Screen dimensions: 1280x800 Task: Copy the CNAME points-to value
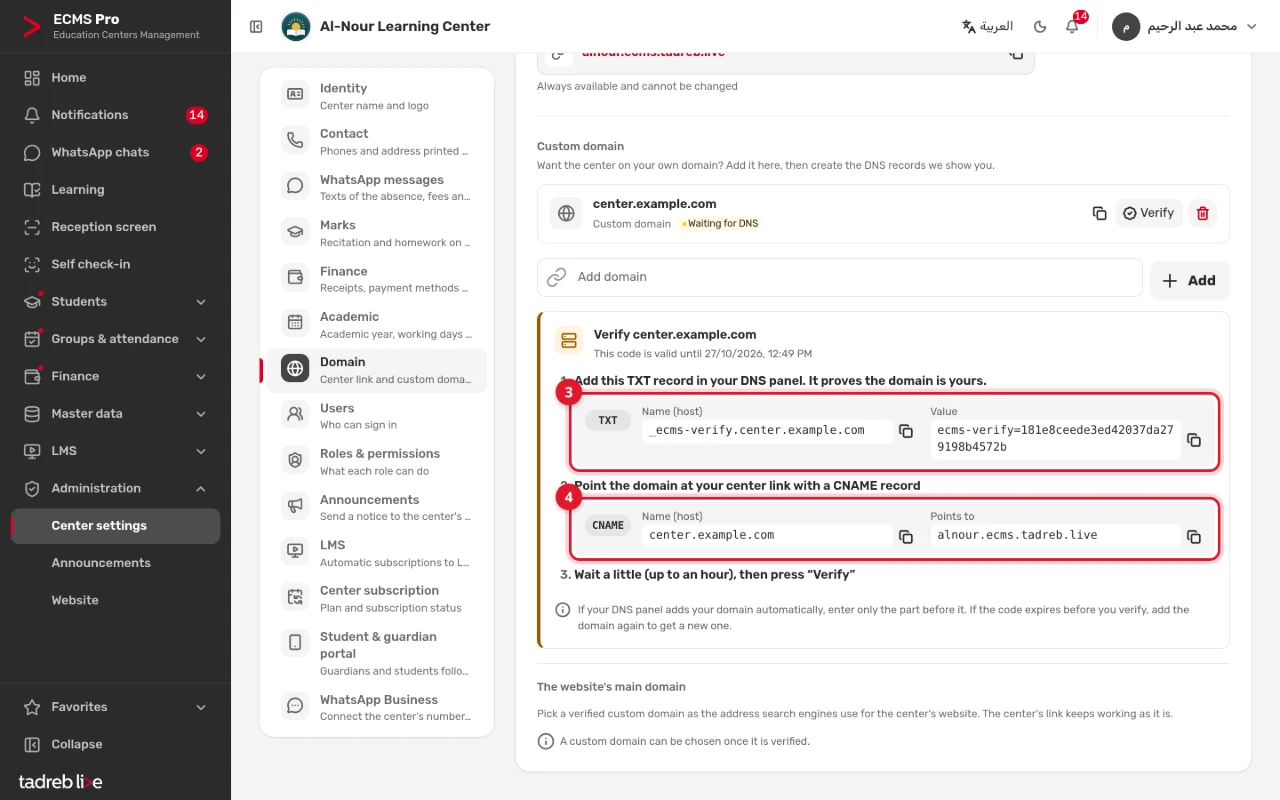[1194, 536]
